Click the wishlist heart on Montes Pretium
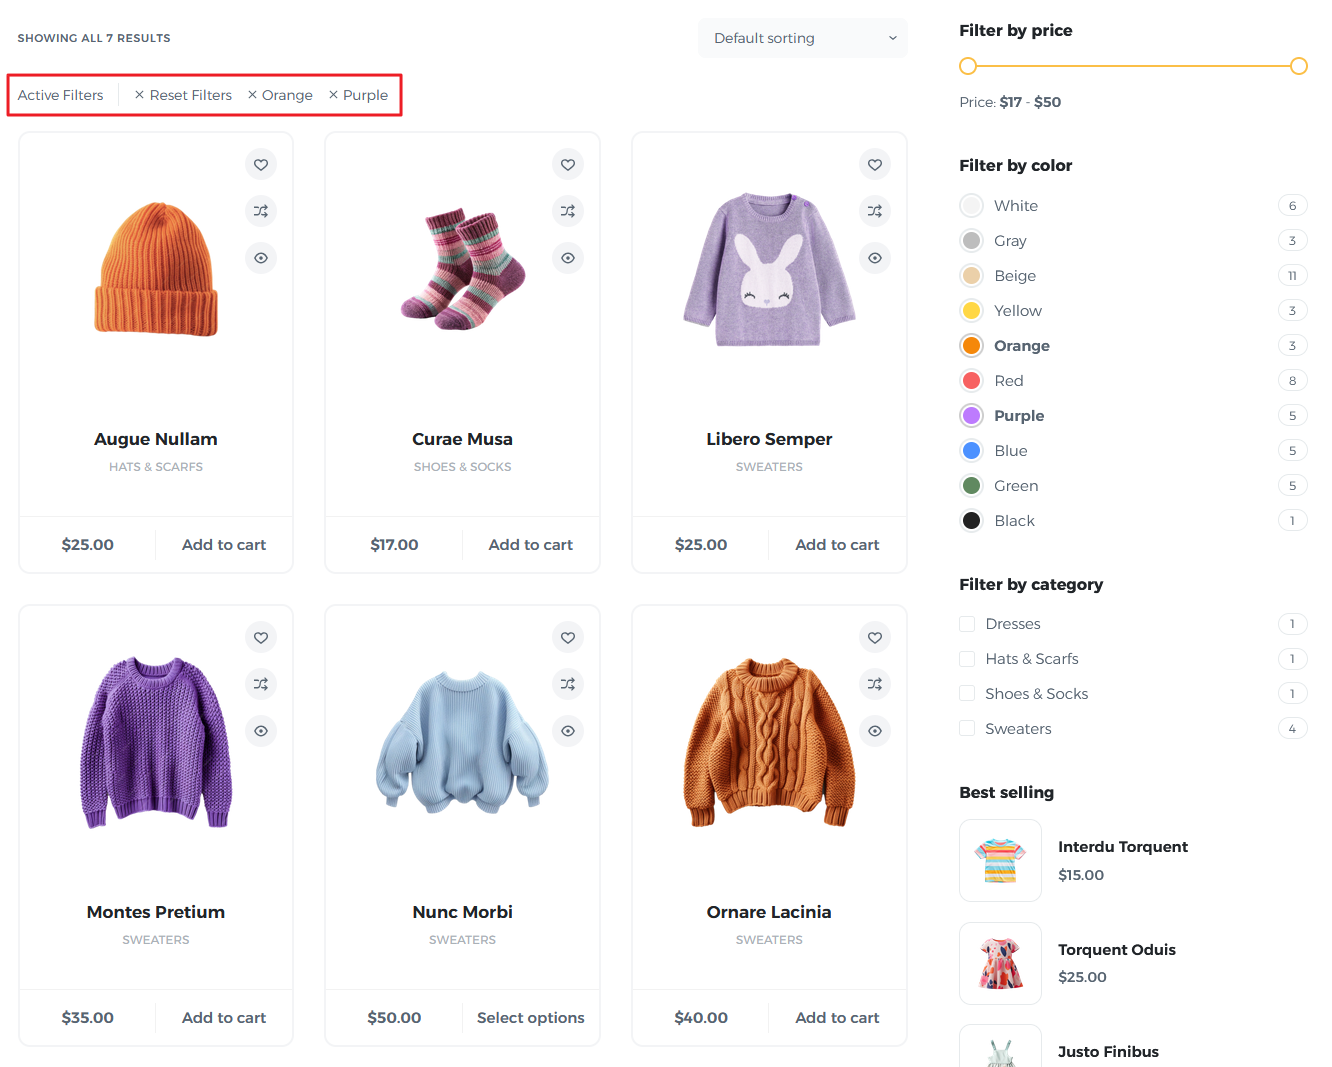Screen dimensions: 1332x1067 tap(261, 637)
